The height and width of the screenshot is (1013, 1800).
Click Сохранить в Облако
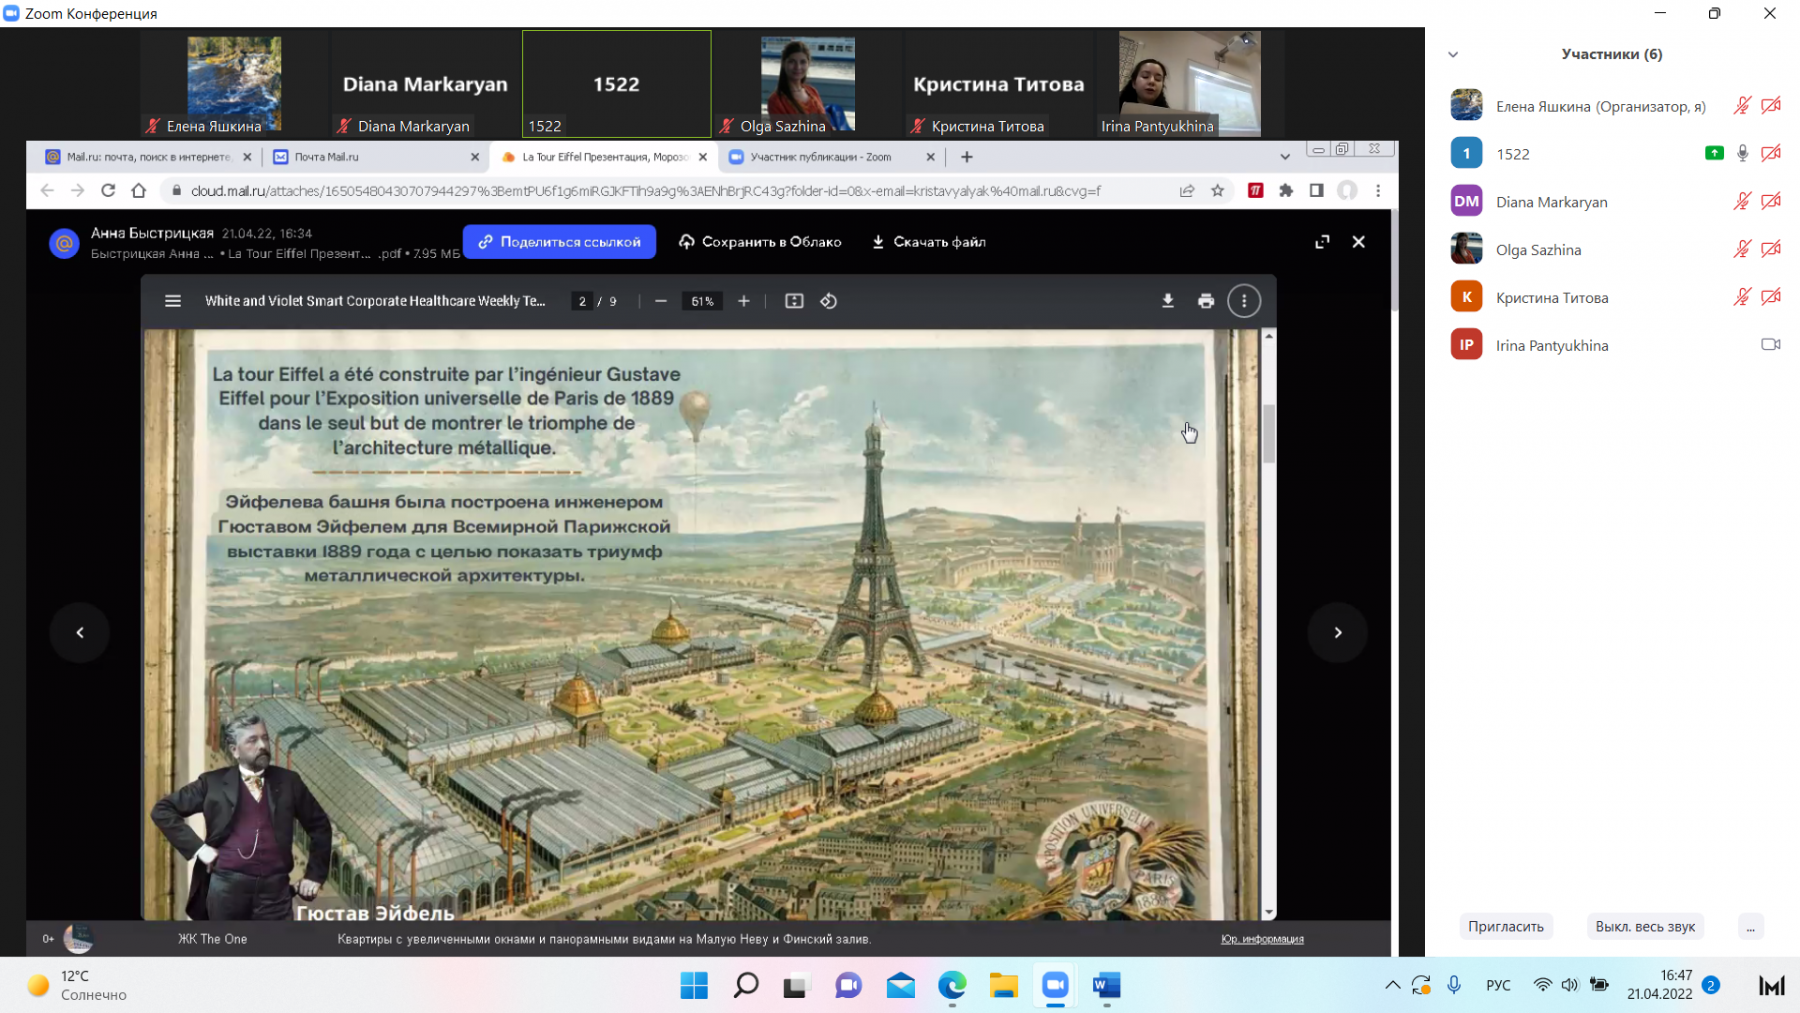tap(760, 242)
